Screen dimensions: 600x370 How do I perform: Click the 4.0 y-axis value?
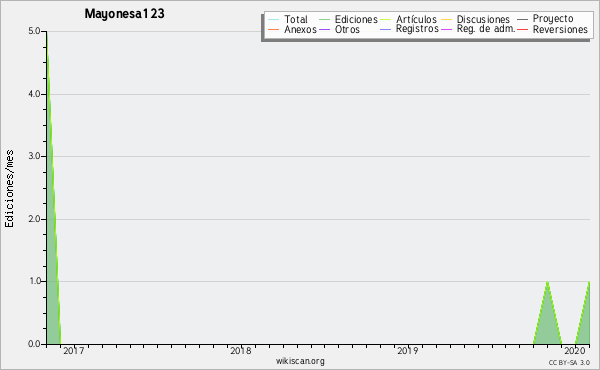(x=34, y=94)
